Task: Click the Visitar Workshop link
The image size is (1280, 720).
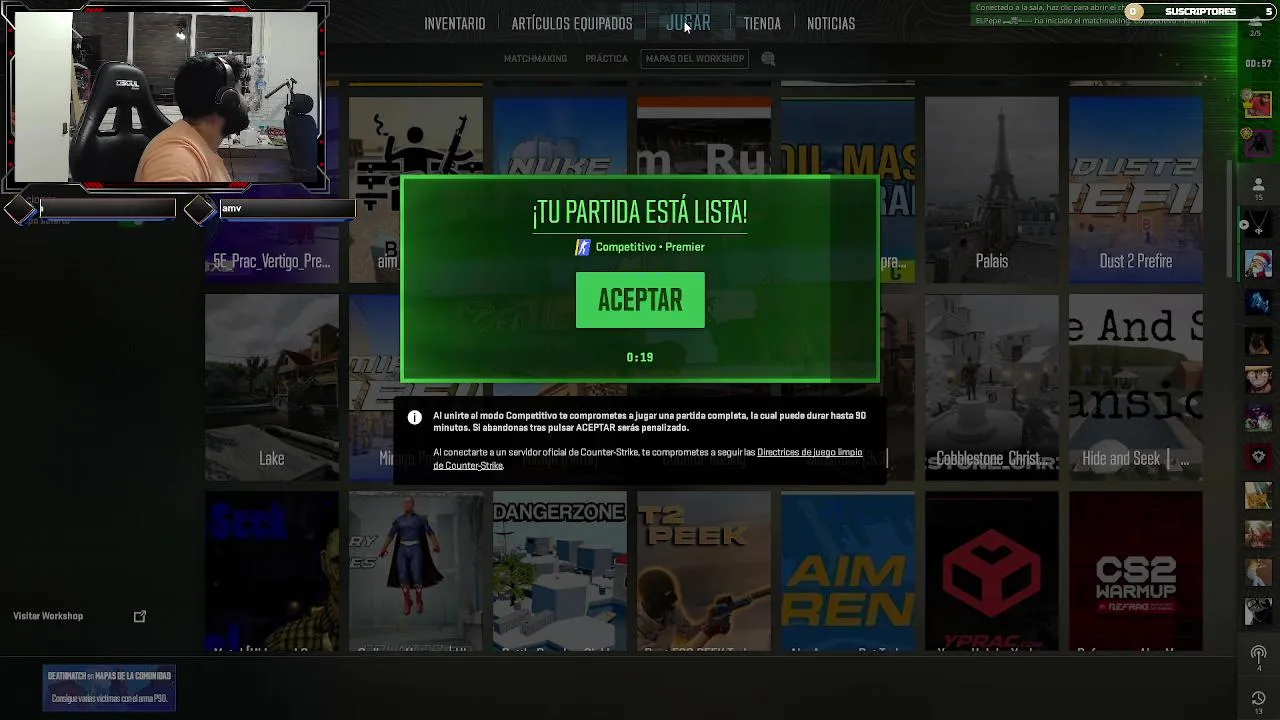Action: (x=48, y=616)
